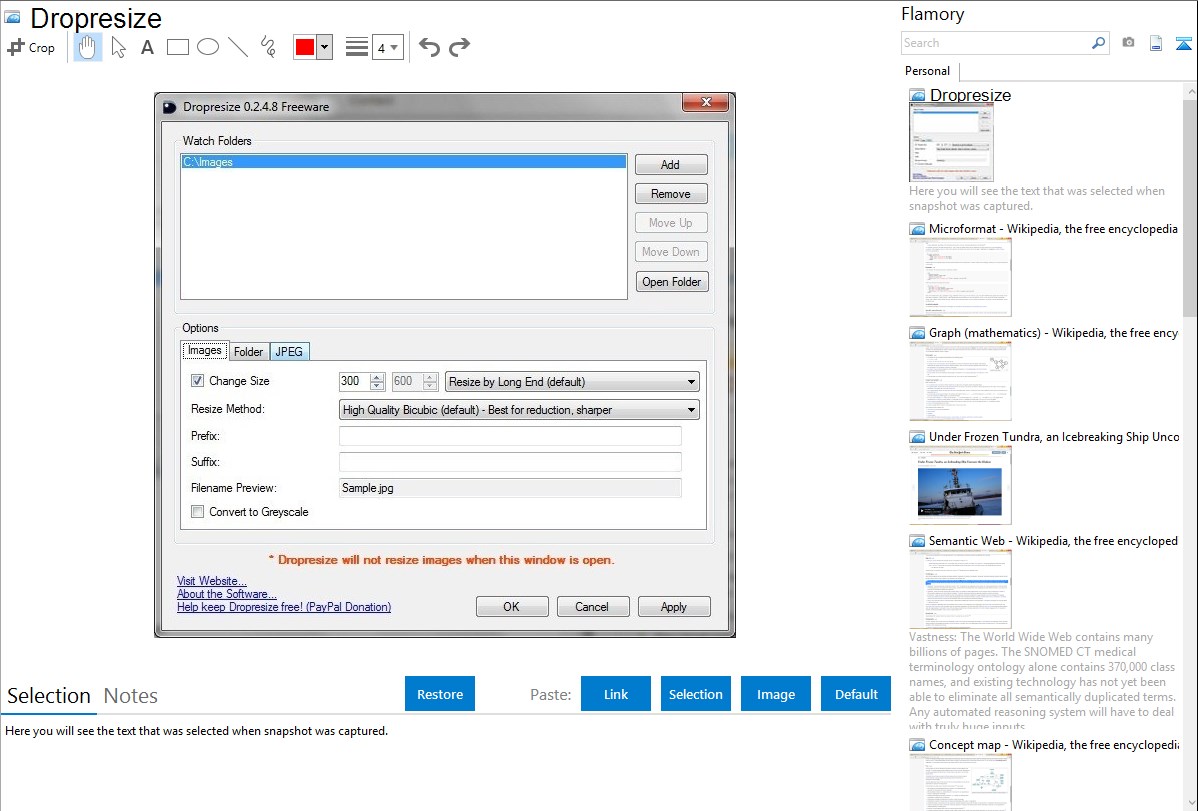Click the Remove button
This screenshot has width=1198, height=811.
[x=671, y=193]
